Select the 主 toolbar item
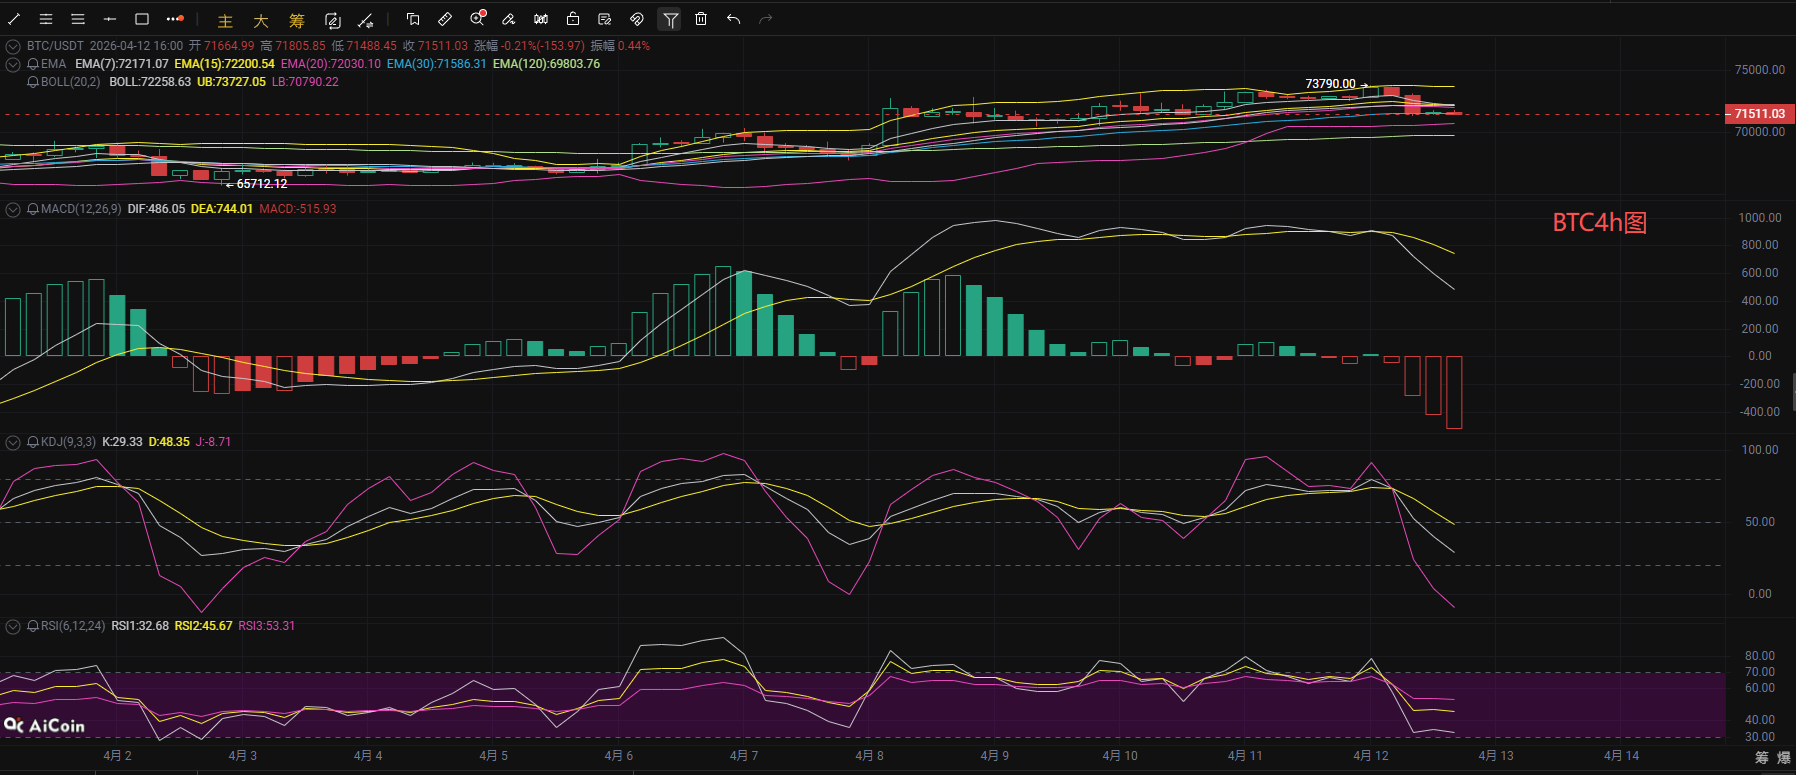 tap(225, 20)
